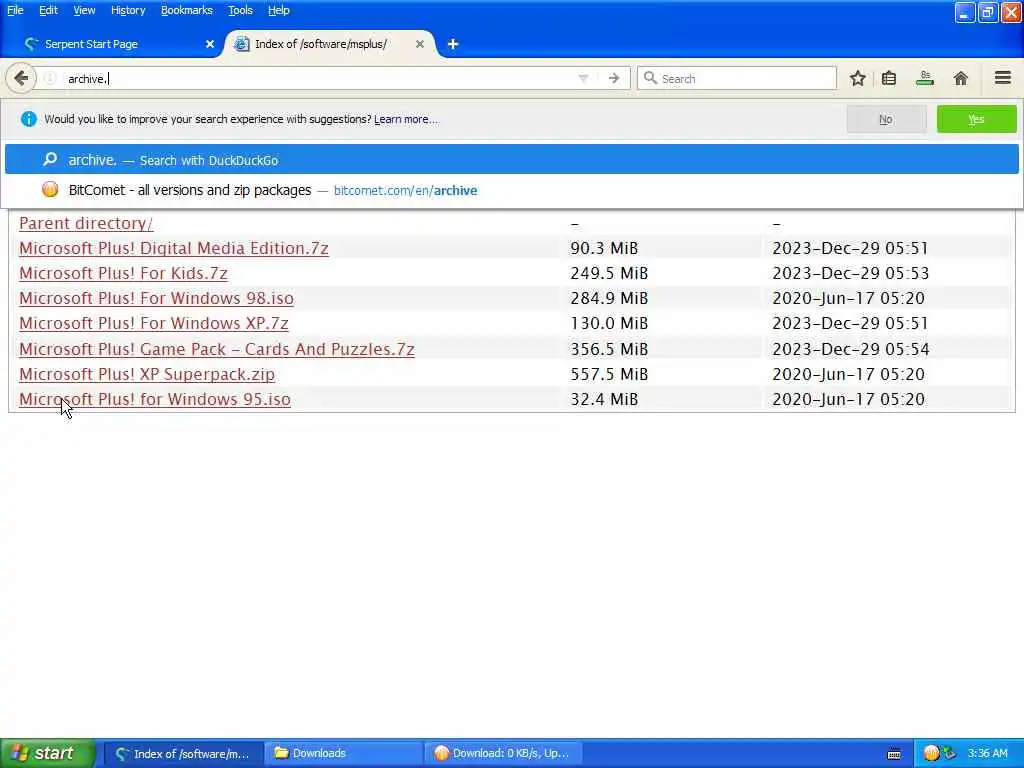
Task: Download Microsoft Plus! for Windows 95.iso
Action: tap(155, 399)
